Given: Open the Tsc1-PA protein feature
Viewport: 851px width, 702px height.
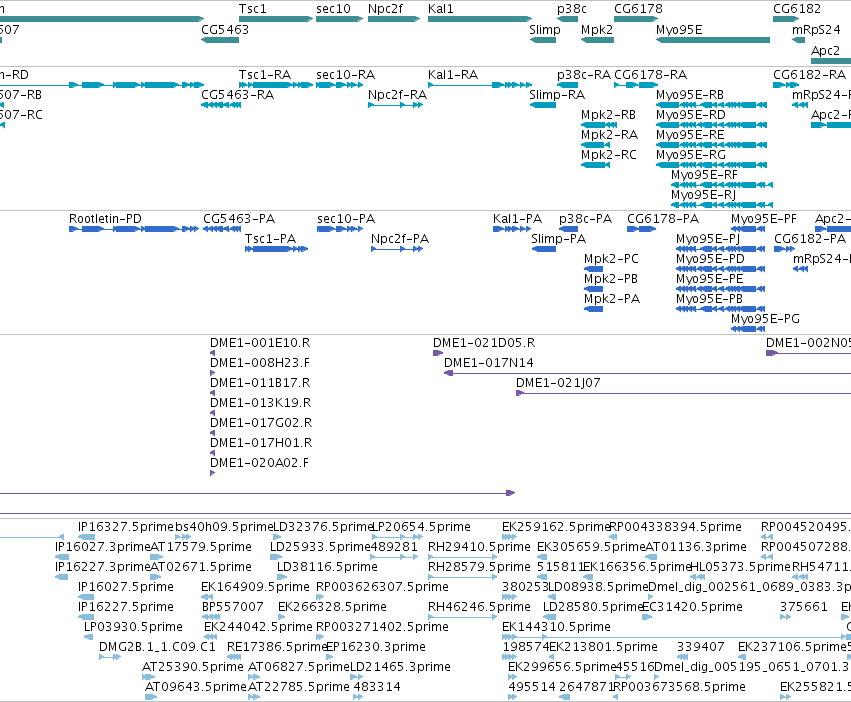Looking at the screenshot, I should (276, 249).
